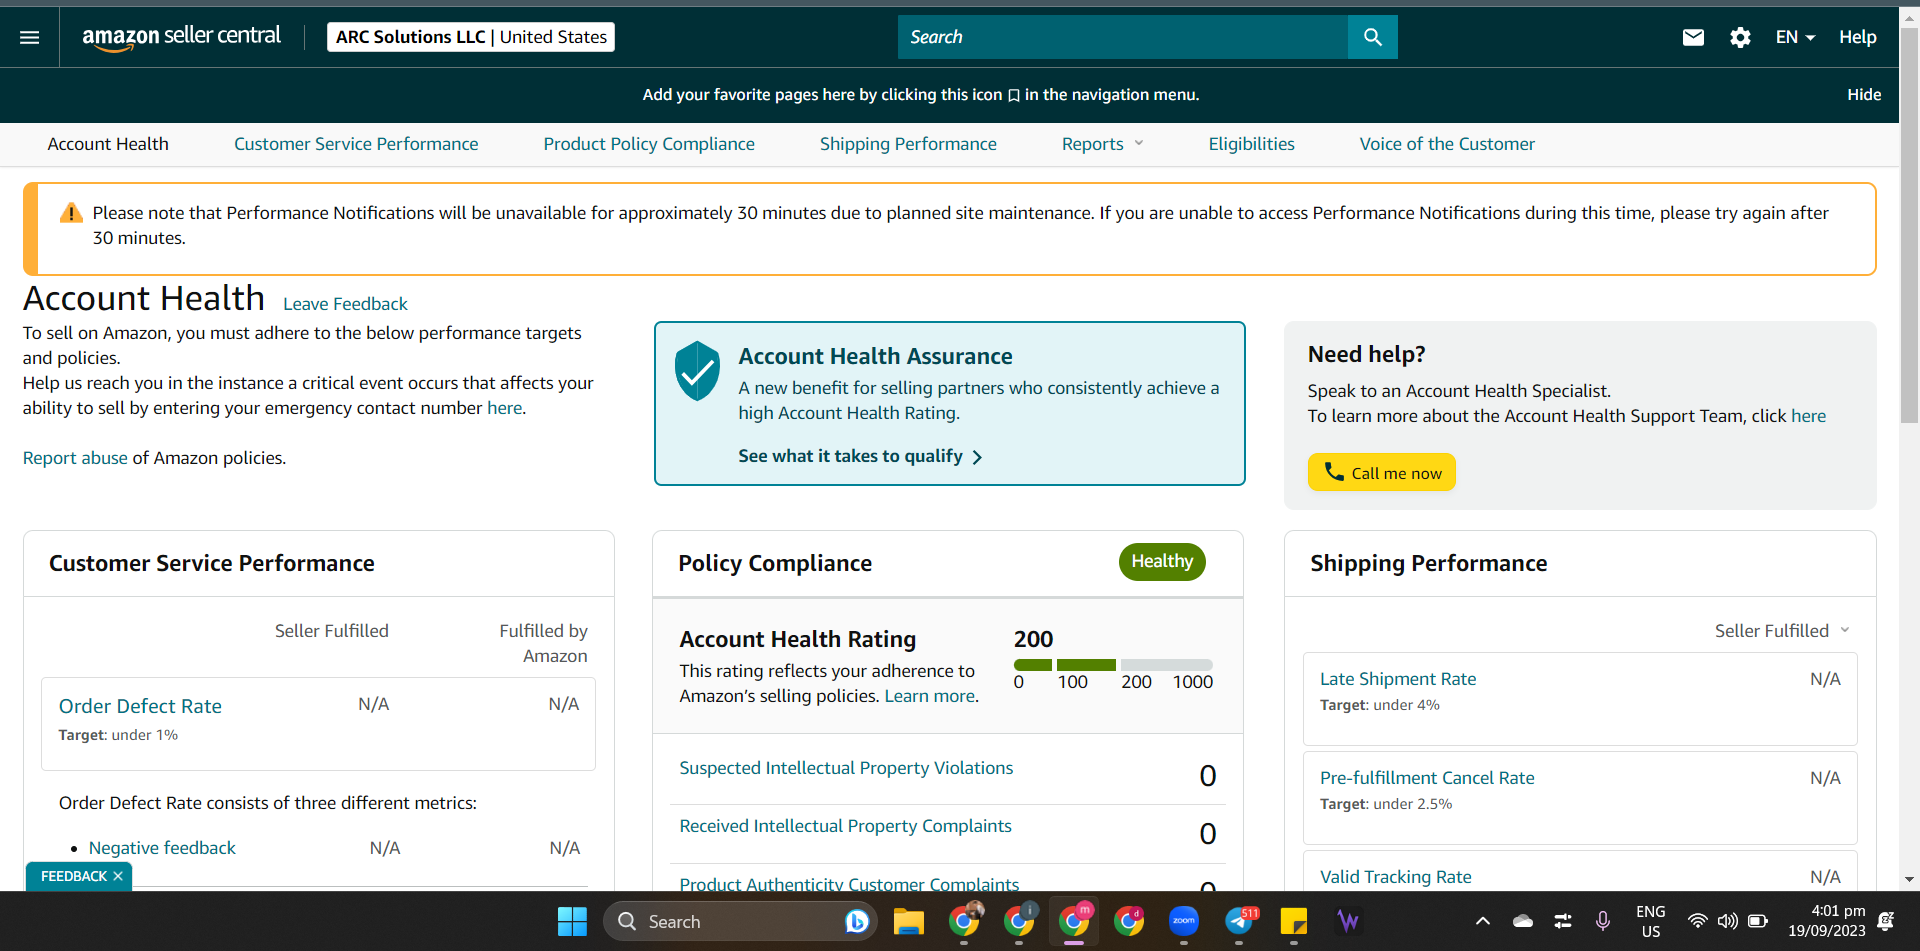This screenshot has height=951, width=1920.
Task: Open the Windows Start menu
Action: pos(572,921)
